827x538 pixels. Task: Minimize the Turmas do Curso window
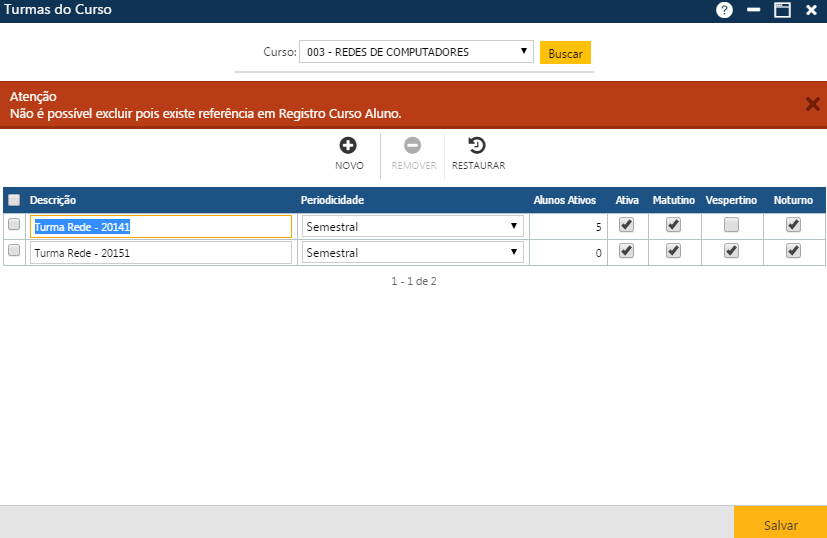click(x=754, y=10)
